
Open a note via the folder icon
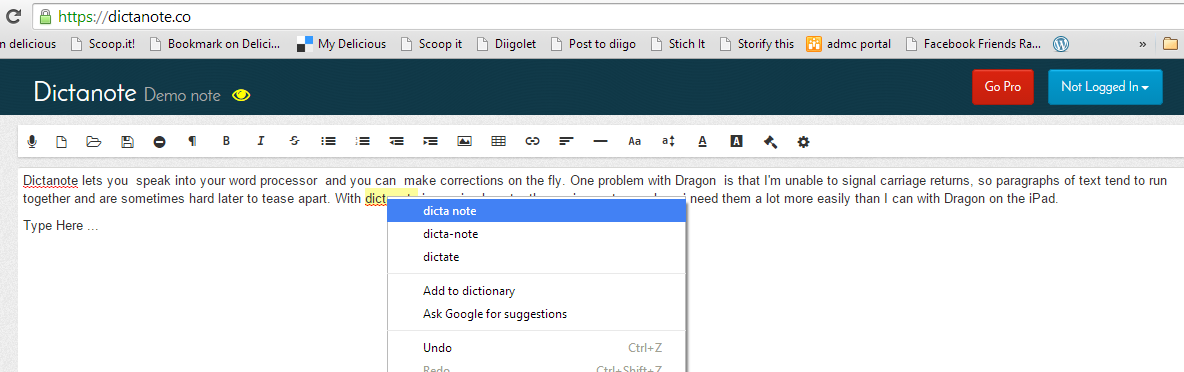[x=94, y=141]
